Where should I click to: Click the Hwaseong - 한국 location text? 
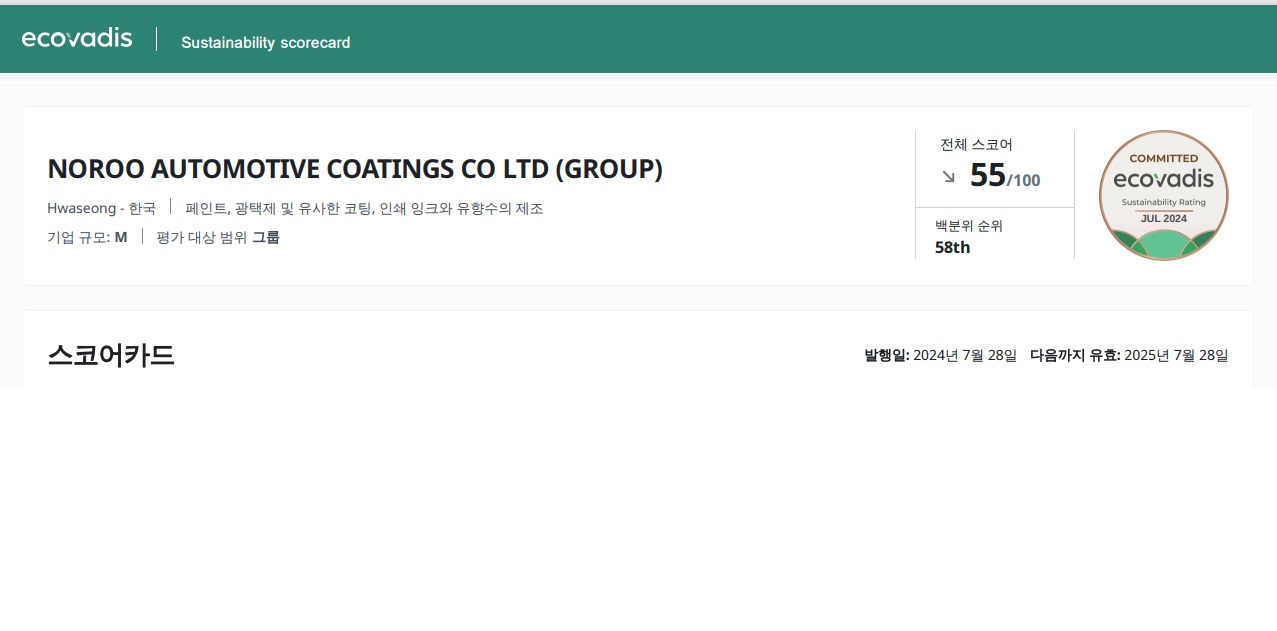(x=102, y=208)
